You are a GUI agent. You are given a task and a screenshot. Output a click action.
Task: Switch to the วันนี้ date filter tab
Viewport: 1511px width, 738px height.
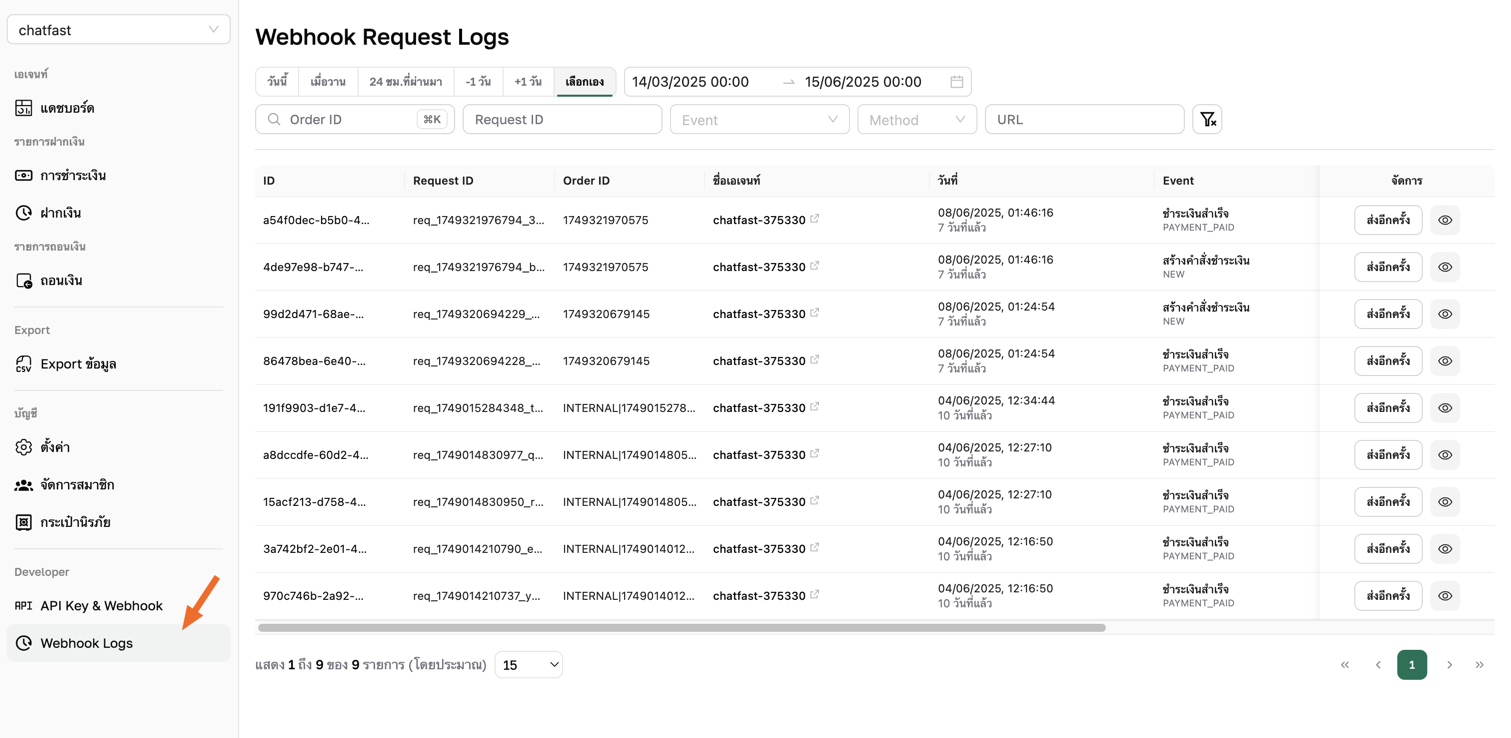point(276,81)
